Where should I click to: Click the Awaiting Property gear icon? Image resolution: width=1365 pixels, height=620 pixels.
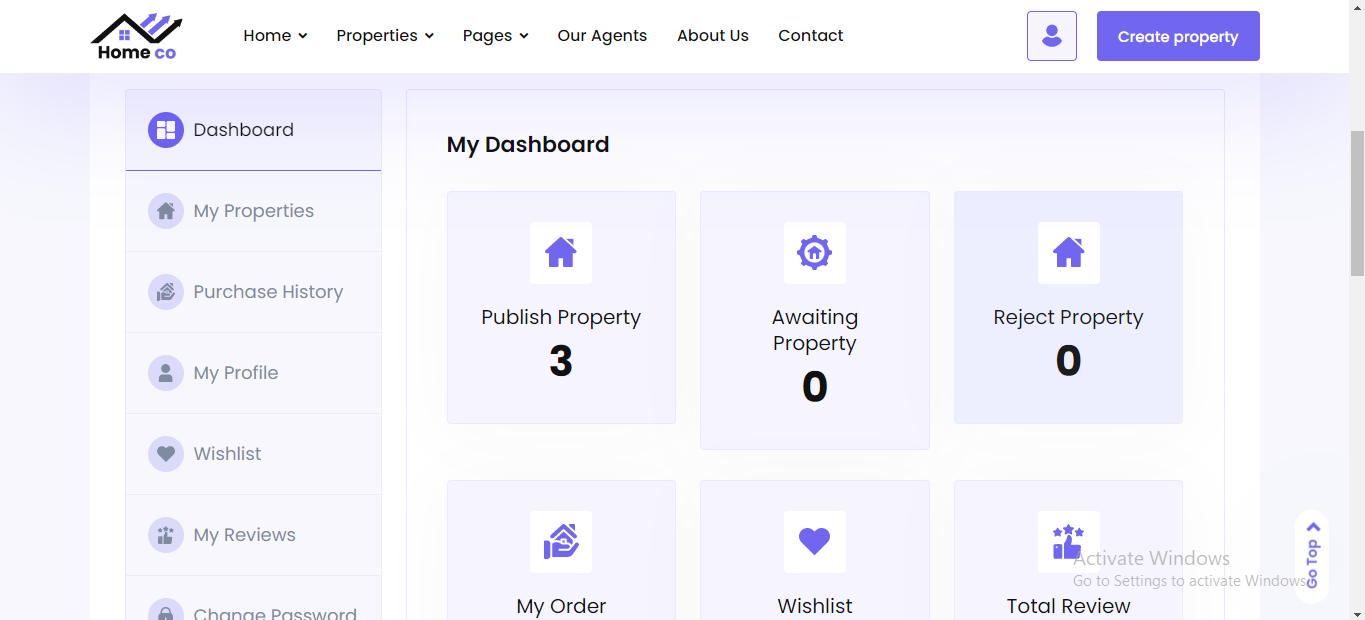point(814,253)
